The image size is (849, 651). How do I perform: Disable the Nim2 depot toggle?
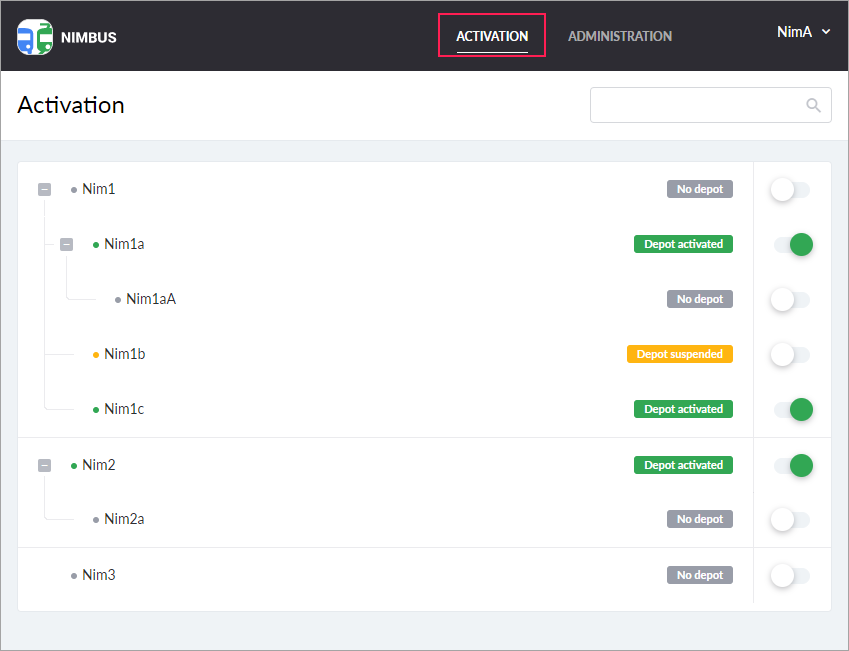click(x=792, y=465)
